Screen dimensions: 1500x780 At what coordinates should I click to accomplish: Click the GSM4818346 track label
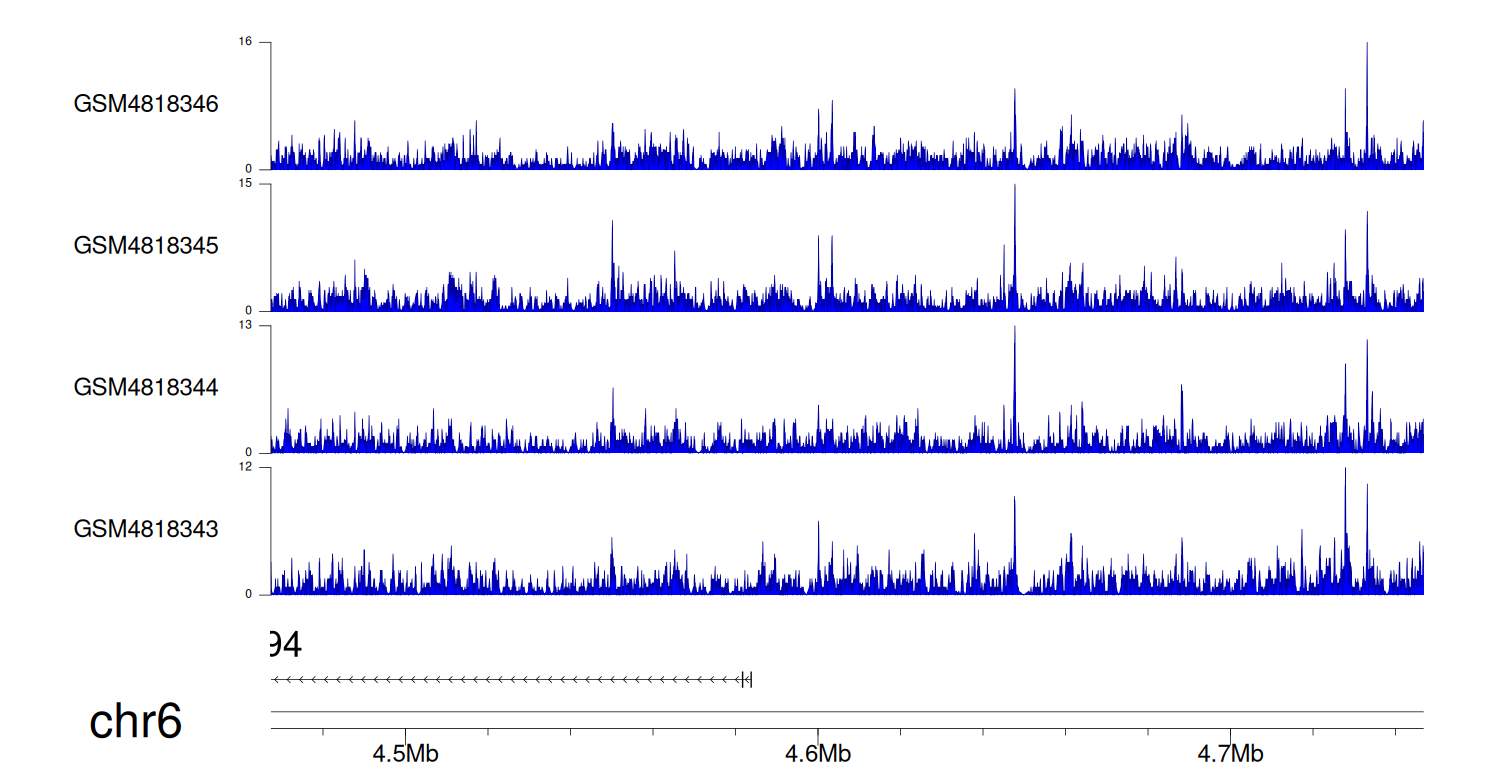pos(146,104)
